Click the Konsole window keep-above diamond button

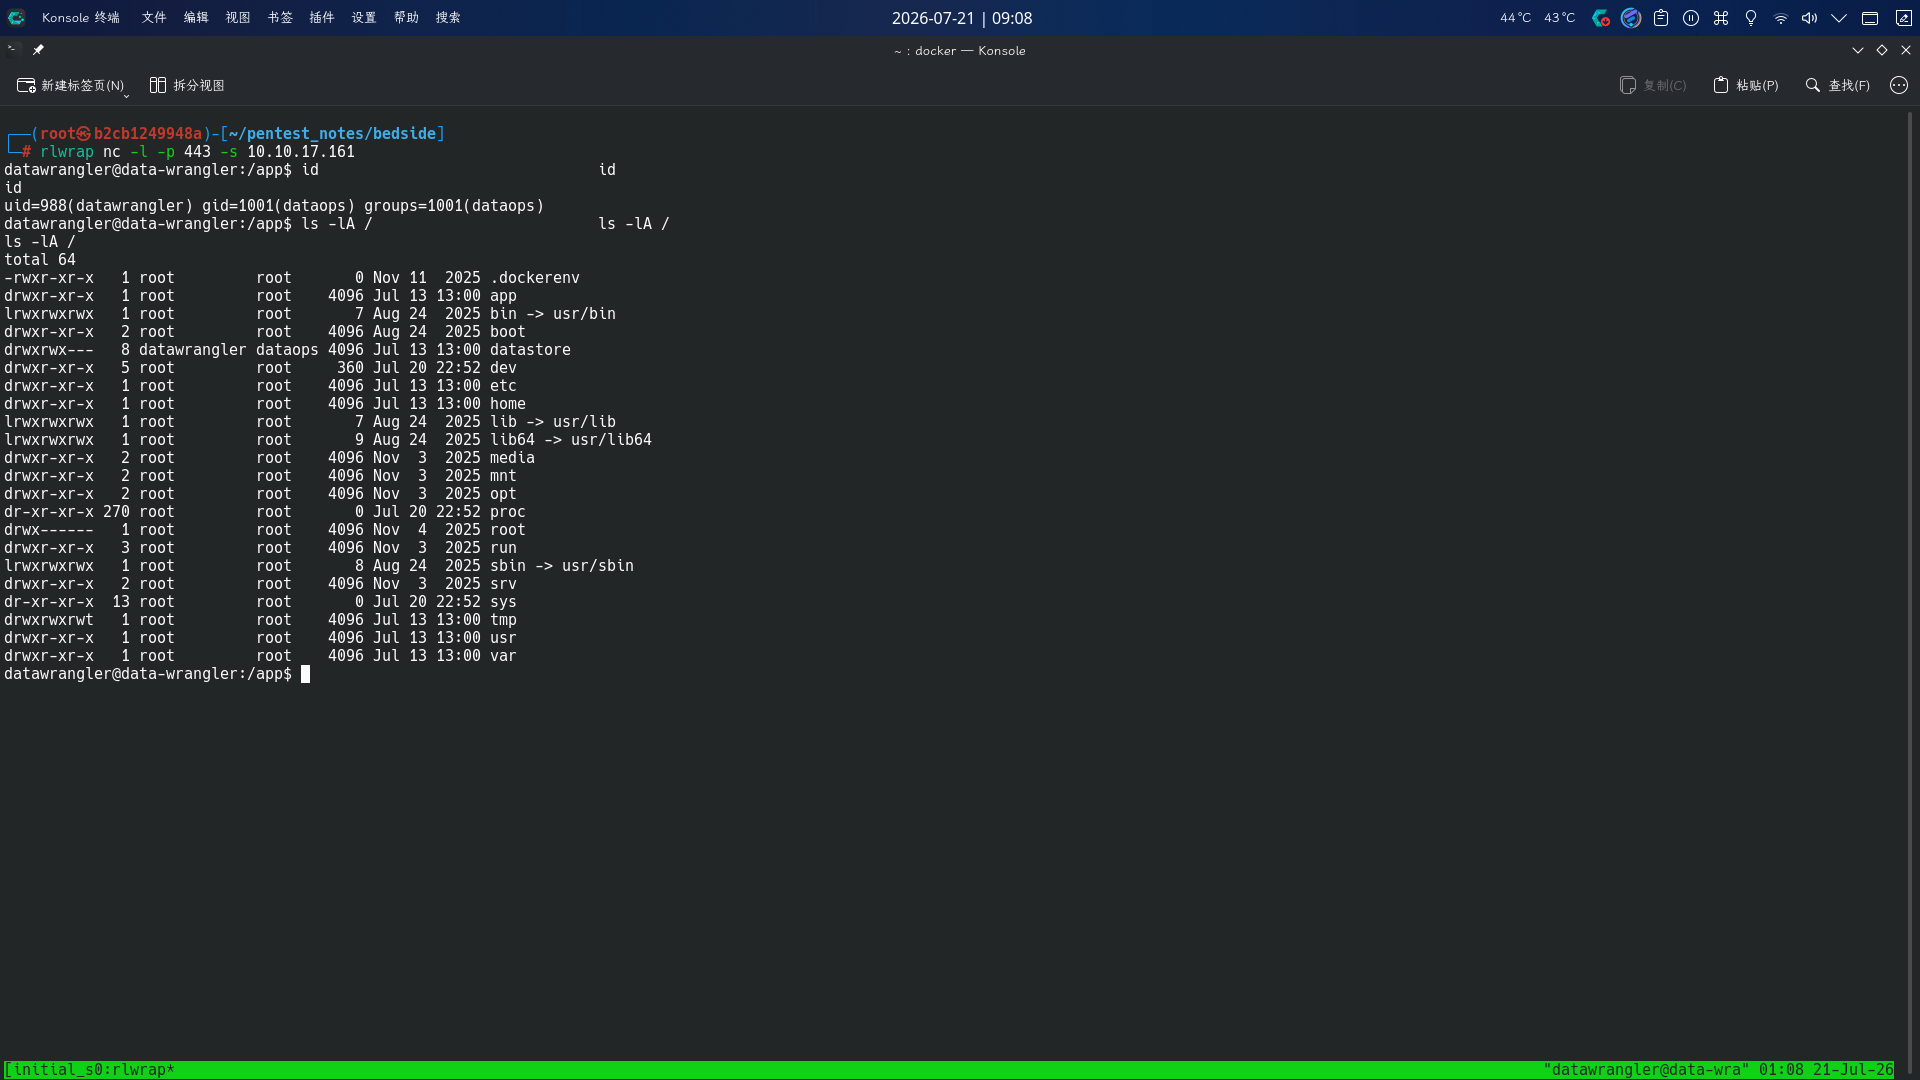[1882, 50]
